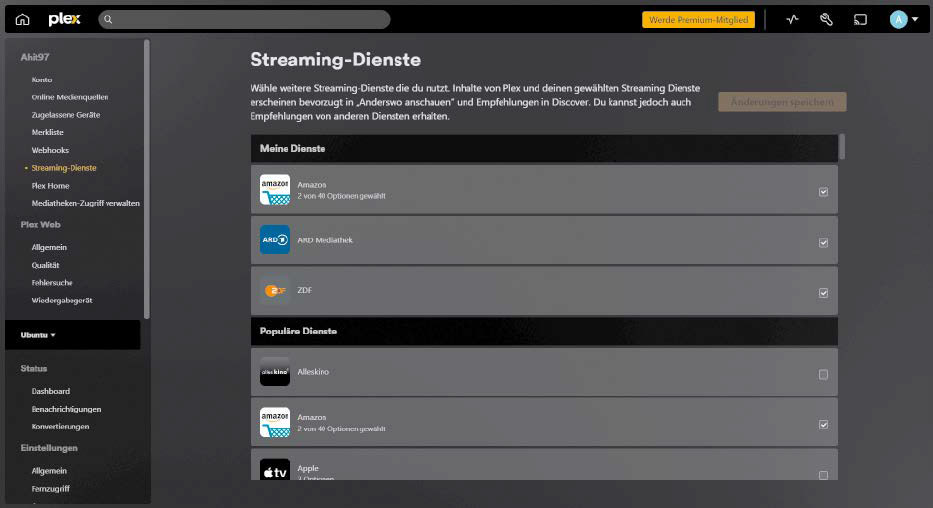Open Zugelassene Geräte
This screenshot has height=508, width=933.
click(x=65, y=115)
